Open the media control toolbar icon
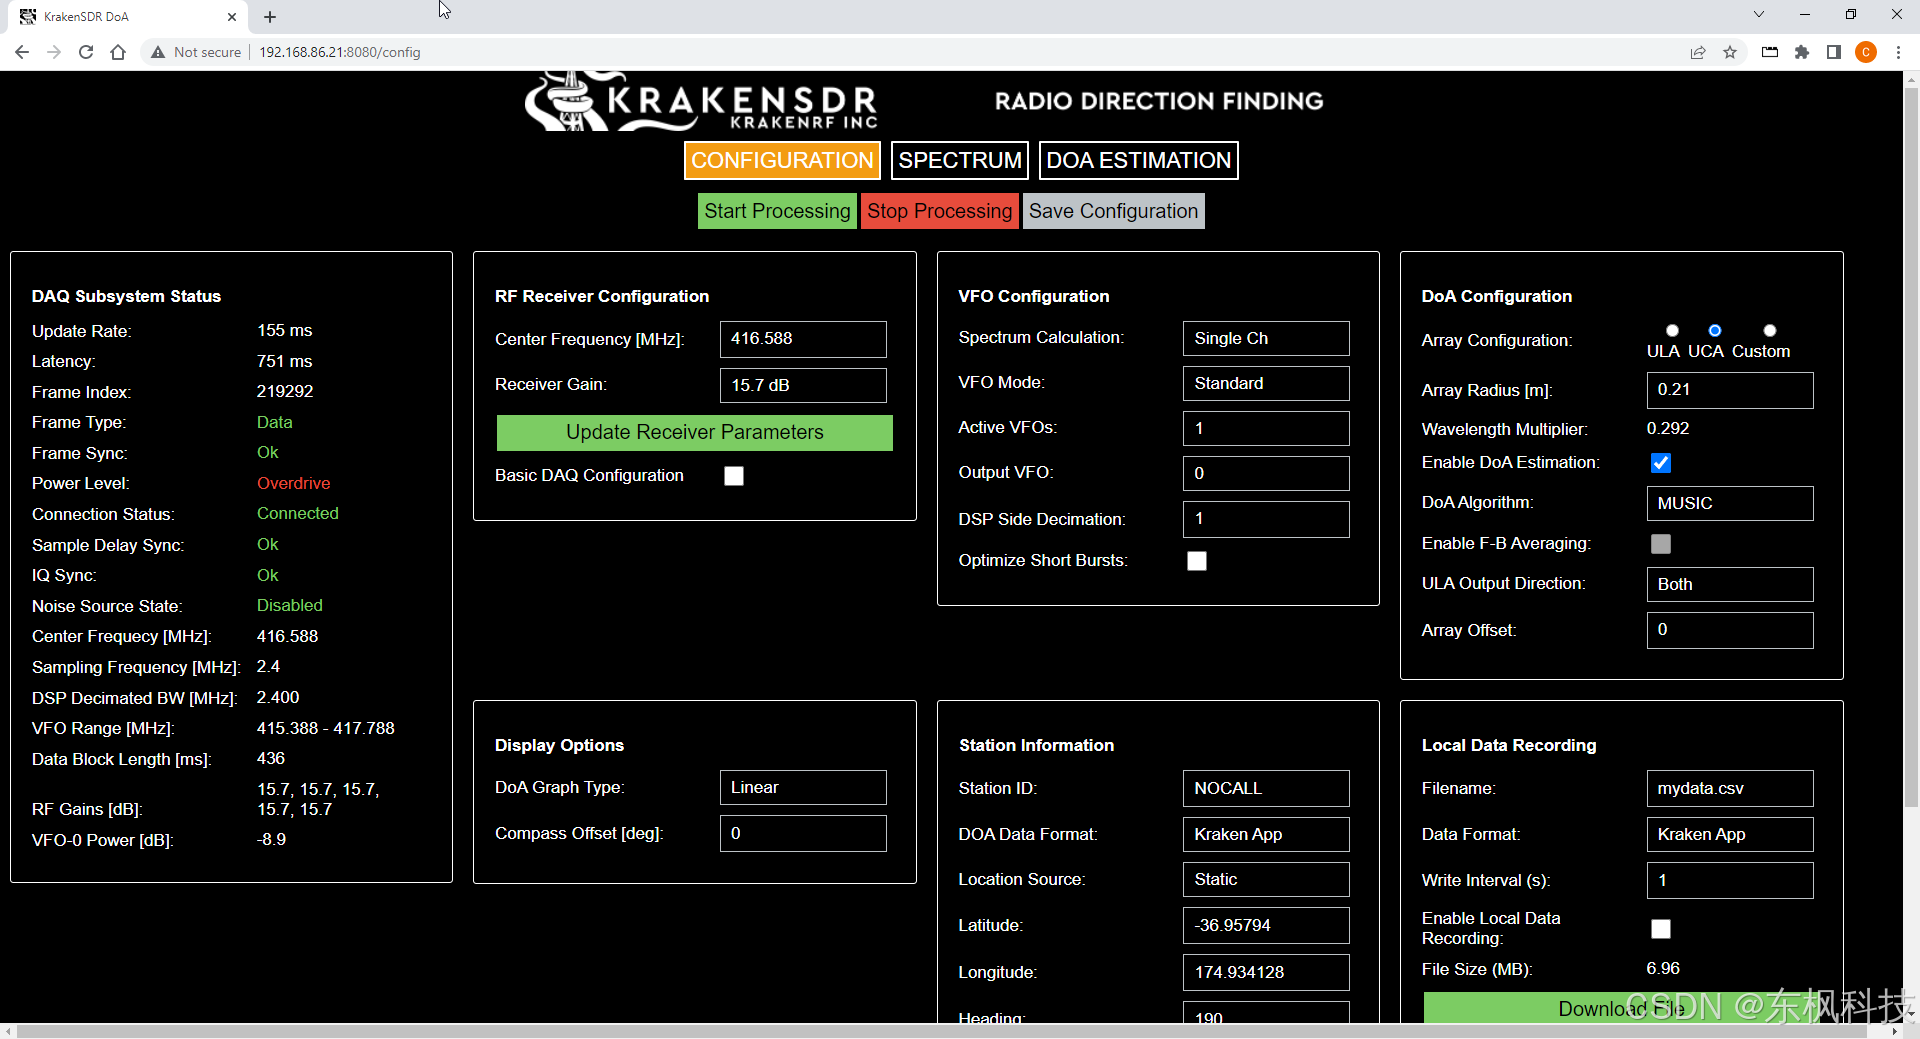1920x1039 pixels. tap(1770, 52)
